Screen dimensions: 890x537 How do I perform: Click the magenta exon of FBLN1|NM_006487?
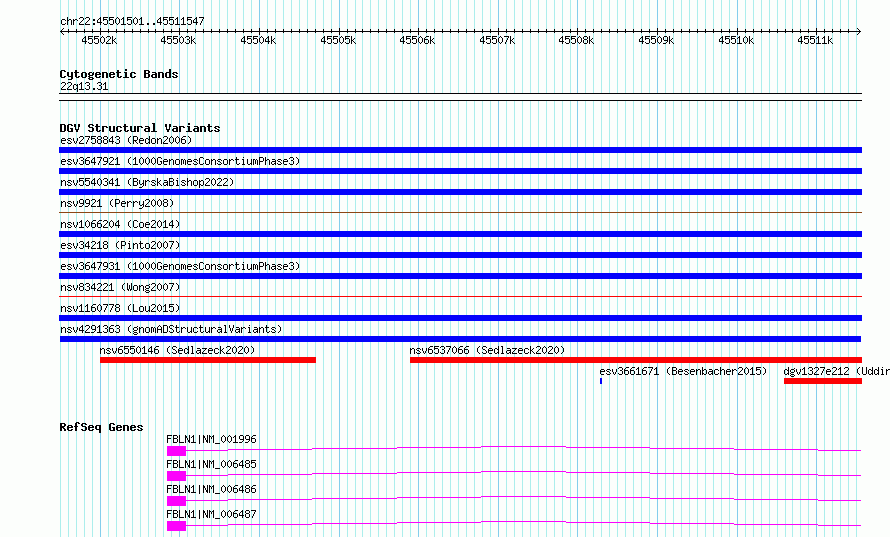point(177,526)
